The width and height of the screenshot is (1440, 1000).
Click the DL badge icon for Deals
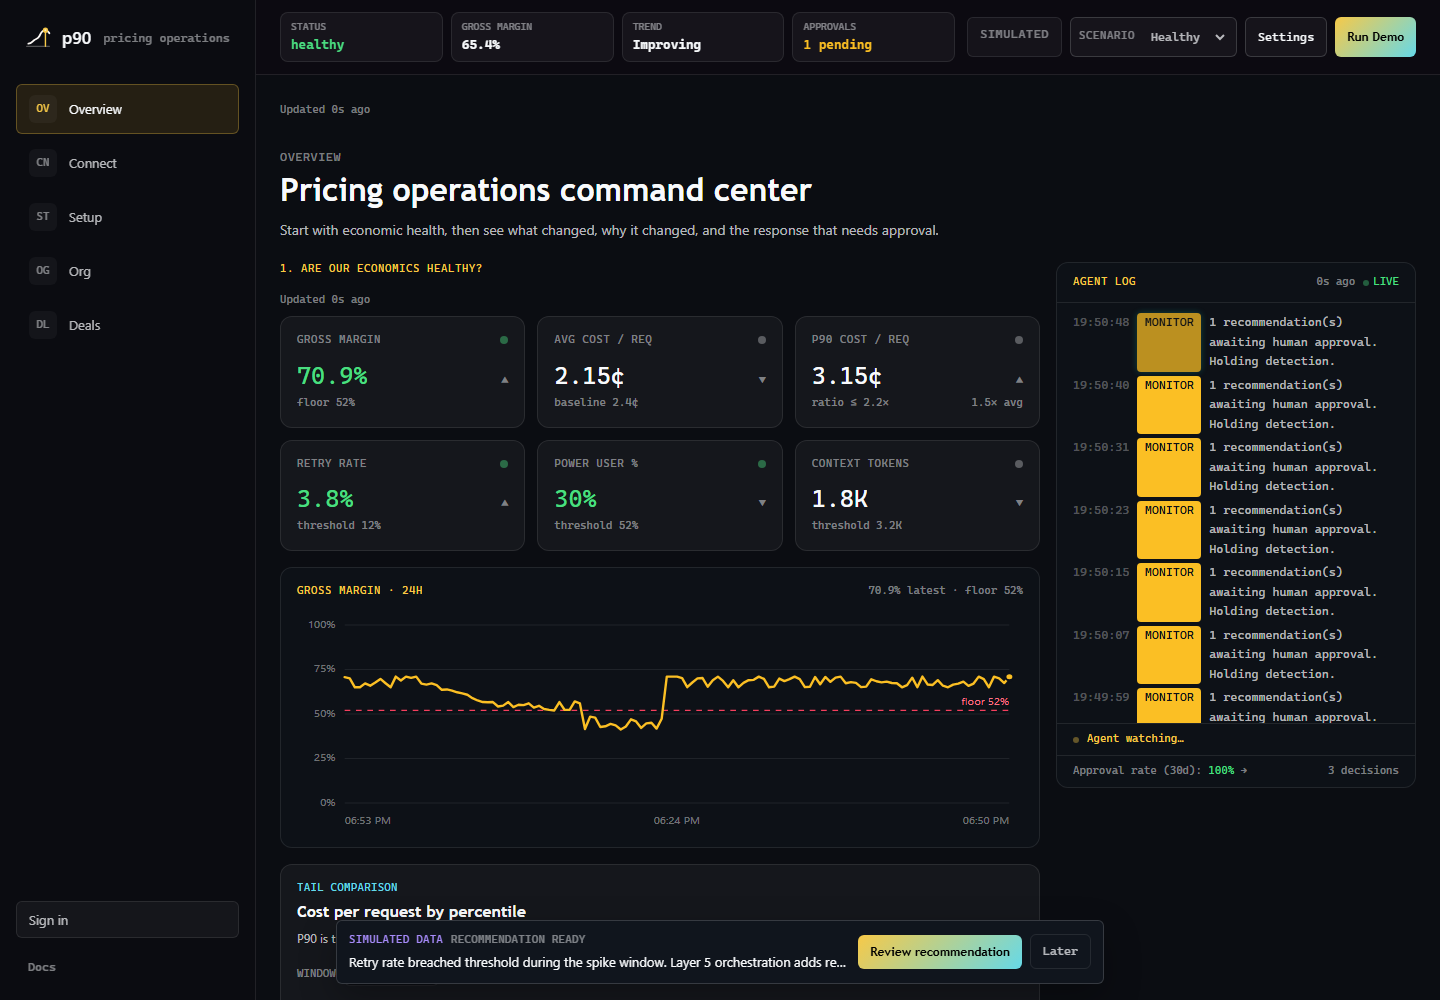(x=43, y=325)
